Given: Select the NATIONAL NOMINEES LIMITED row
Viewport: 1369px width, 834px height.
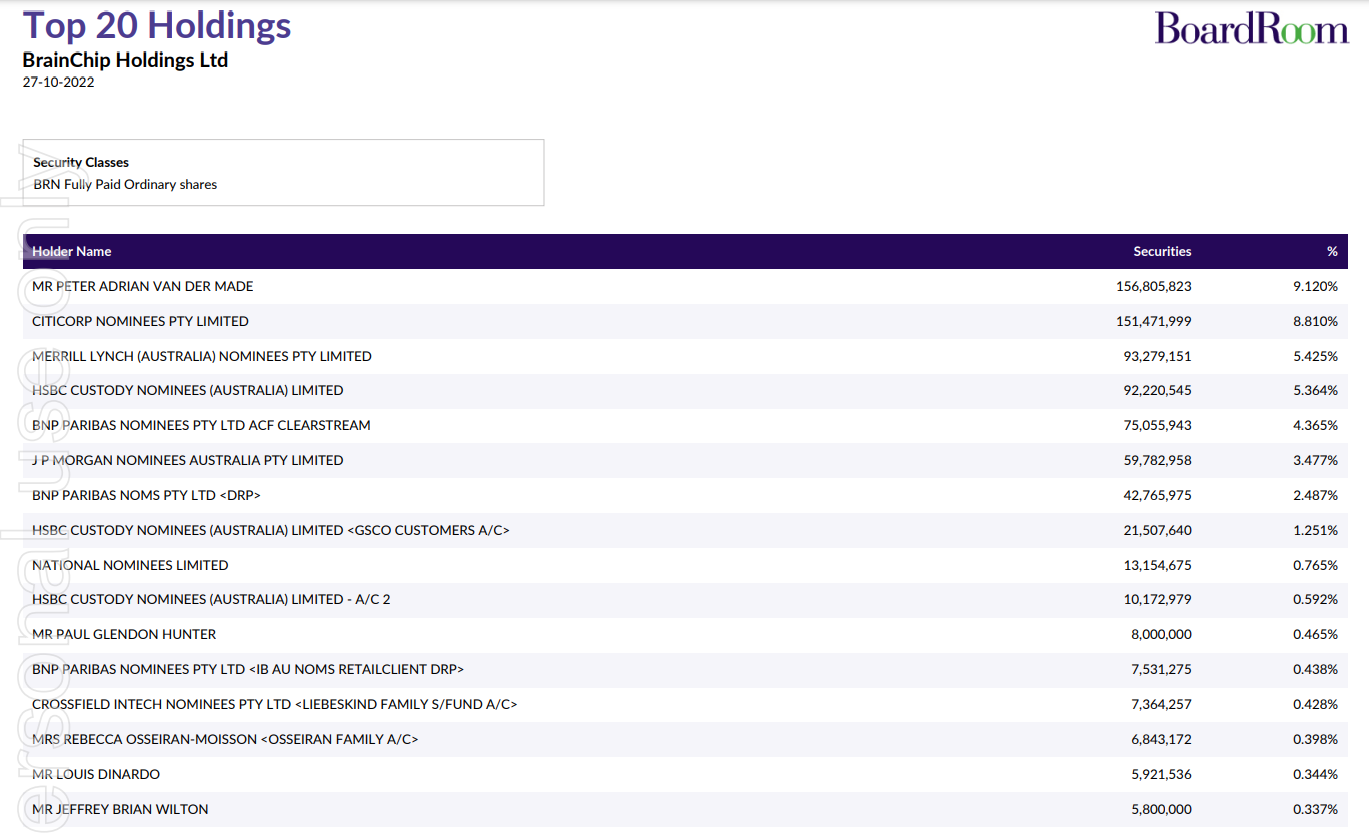Looking at the screenshot, I should tap(130, 565).
